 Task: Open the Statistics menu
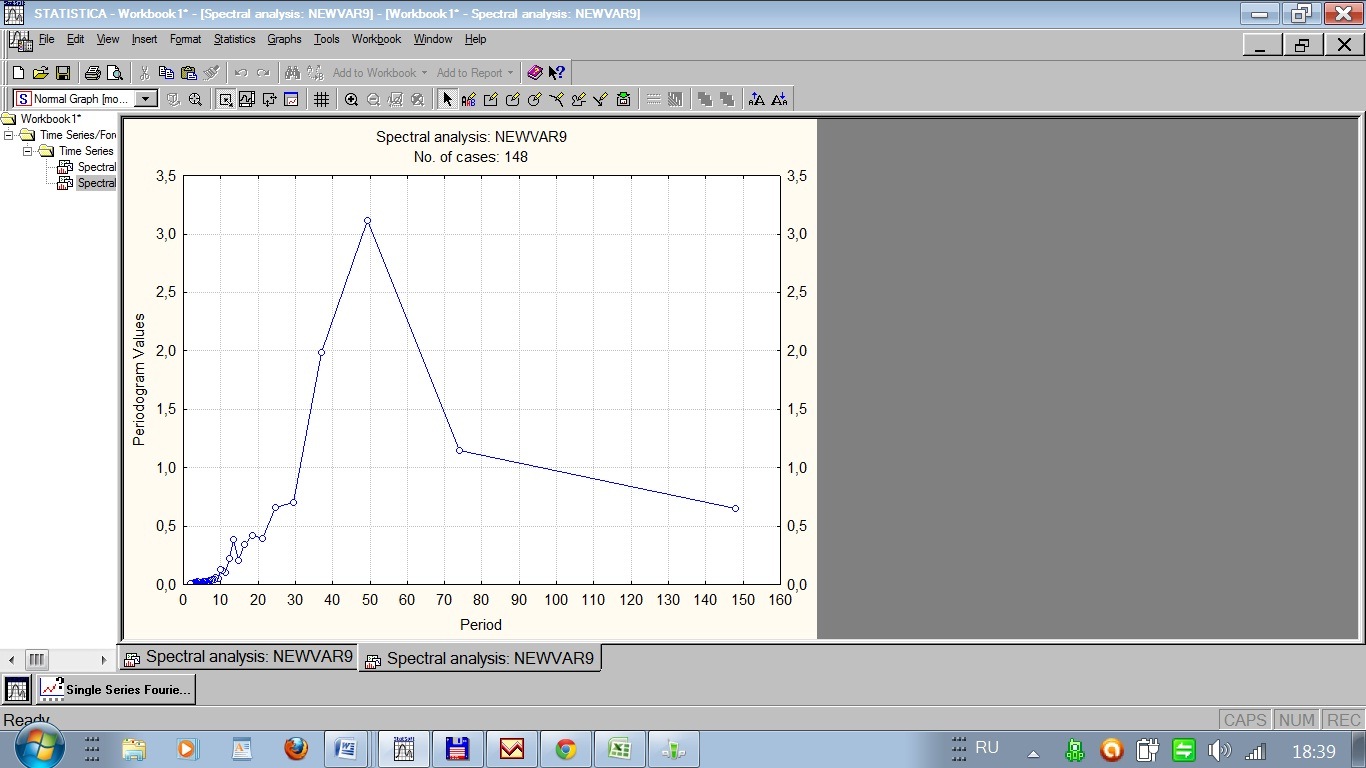(234, 39)
